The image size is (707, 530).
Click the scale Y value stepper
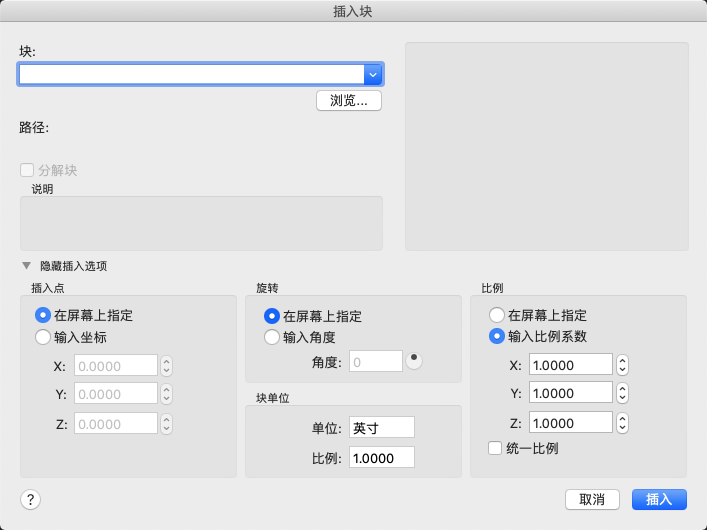point(622,393)
